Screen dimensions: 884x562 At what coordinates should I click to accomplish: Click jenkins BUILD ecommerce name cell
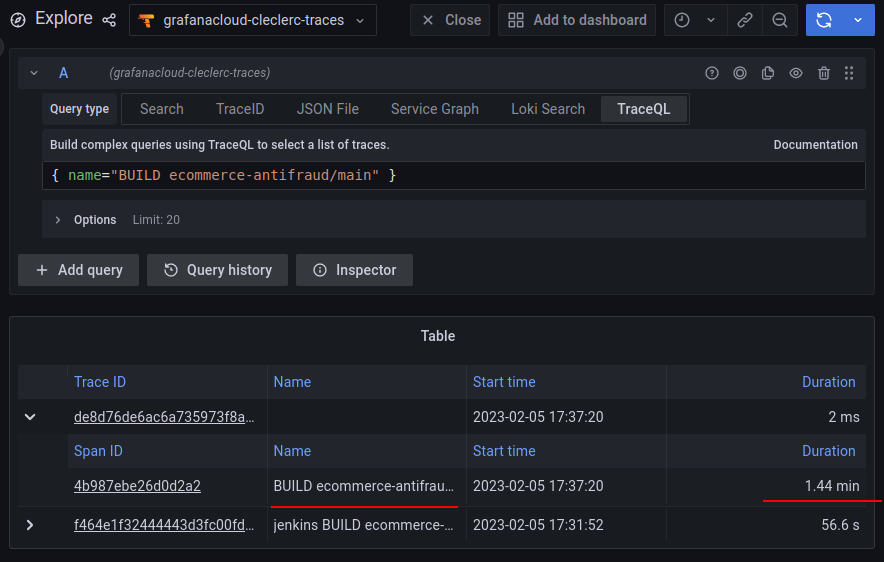[x=364, y=525]
